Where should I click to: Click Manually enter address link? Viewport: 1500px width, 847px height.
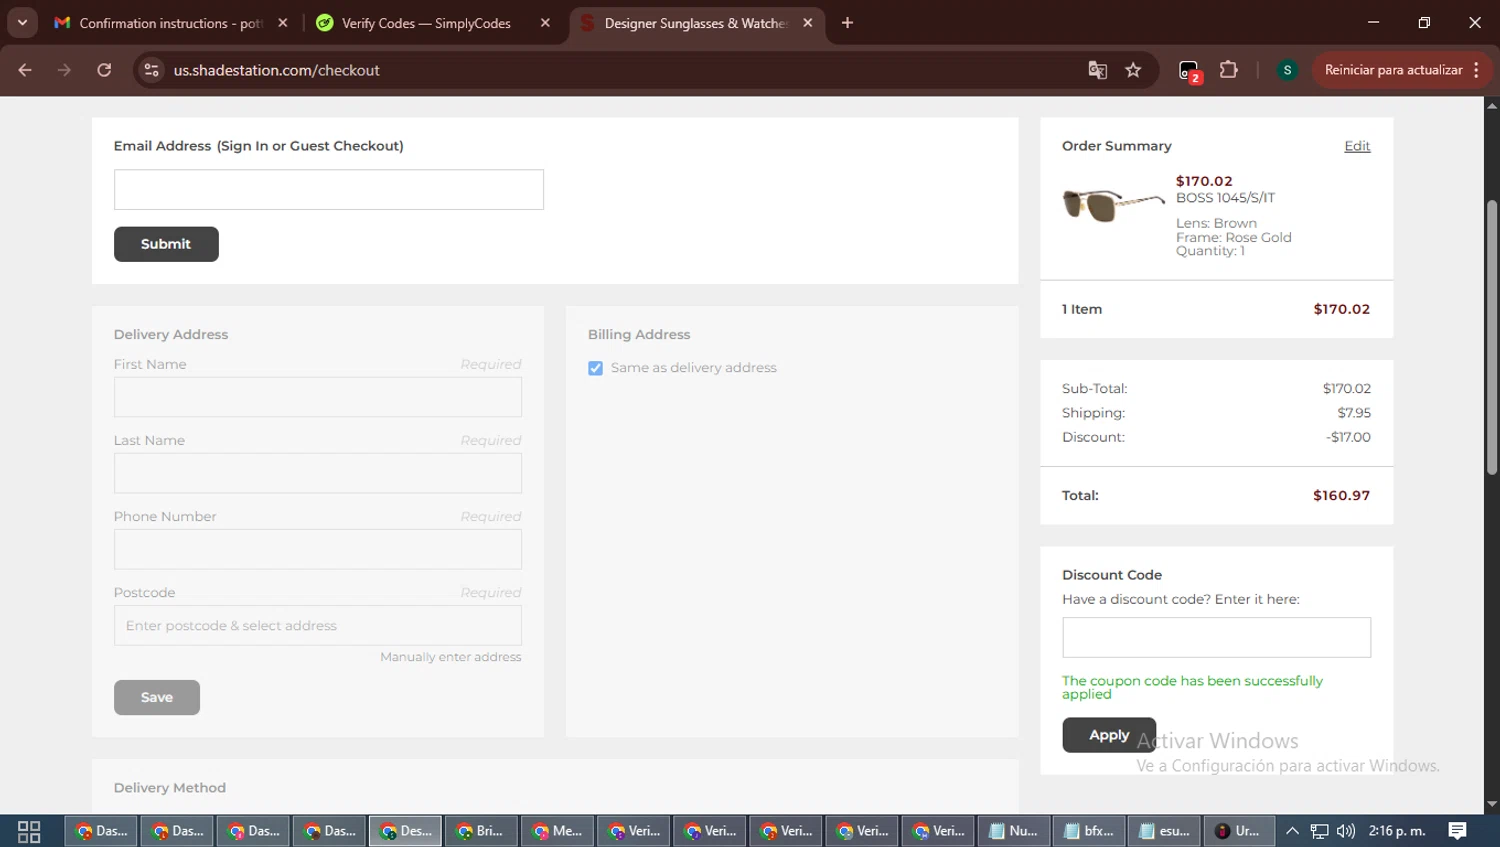coord(451,657)
